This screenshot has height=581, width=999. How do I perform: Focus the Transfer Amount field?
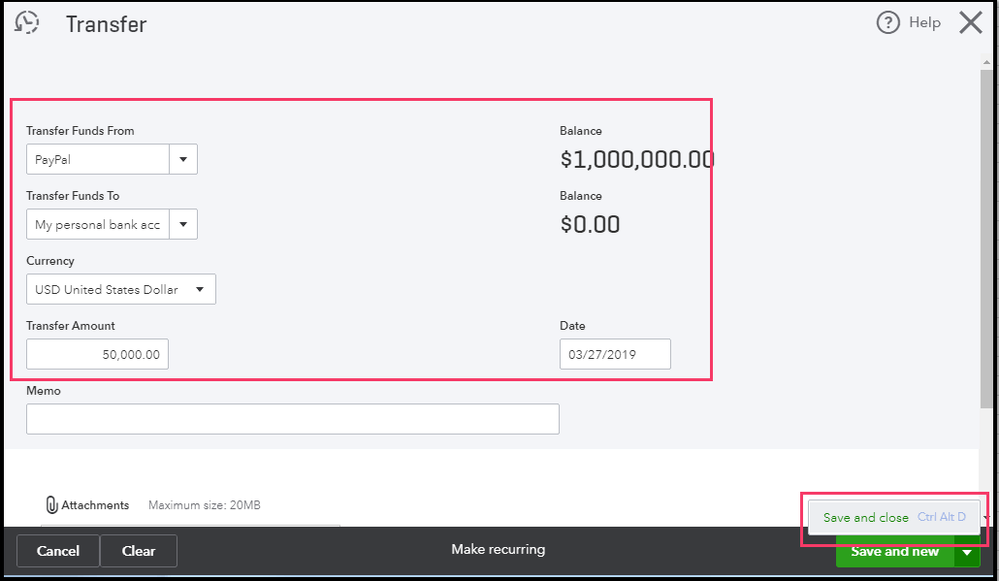(x=97, y=355)
